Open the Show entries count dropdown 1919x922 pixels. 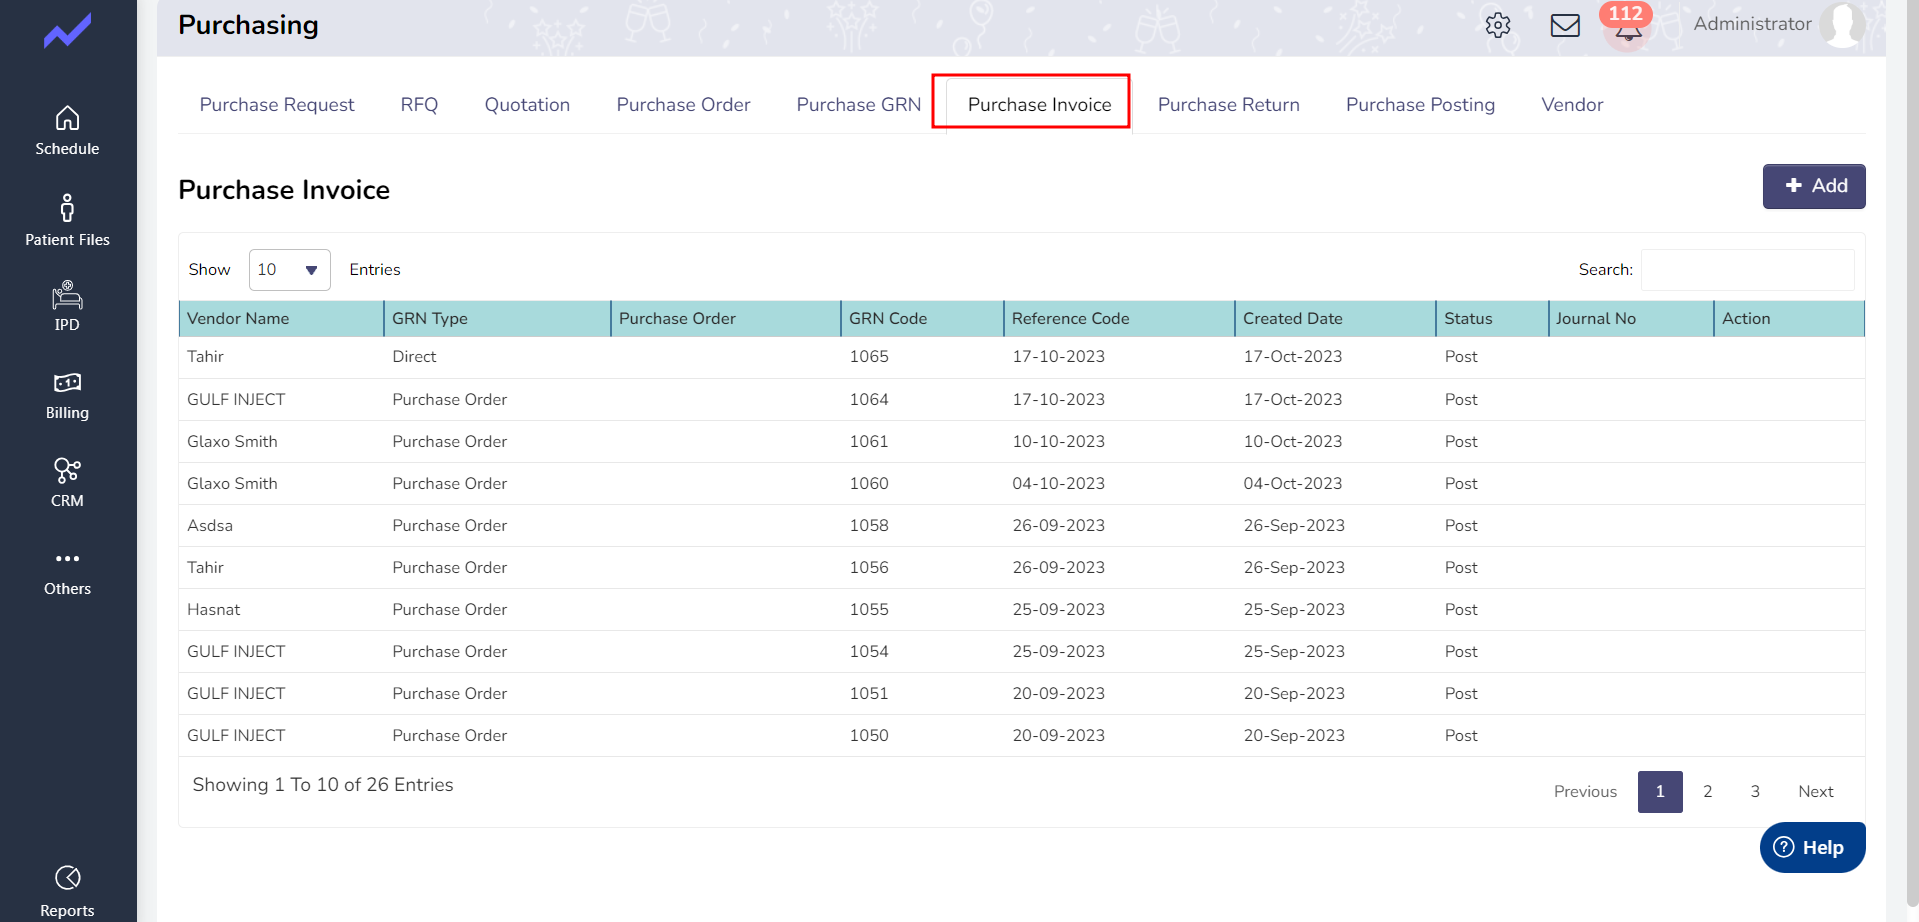(289, 270)
